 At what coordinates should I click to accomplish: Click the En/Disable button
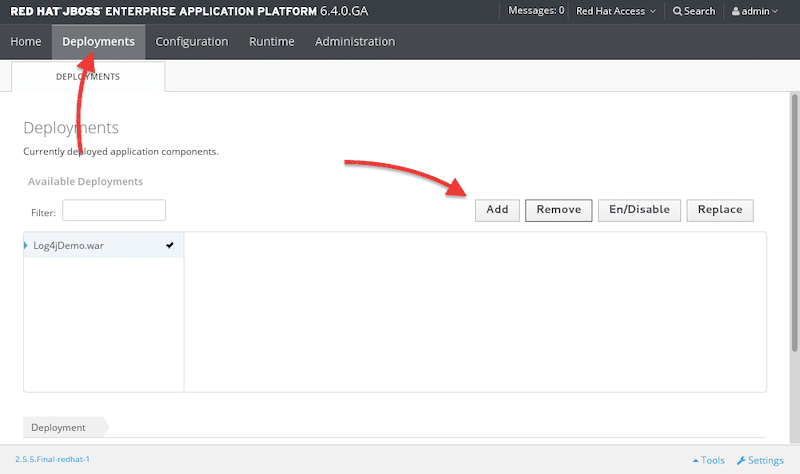(639, 210)
